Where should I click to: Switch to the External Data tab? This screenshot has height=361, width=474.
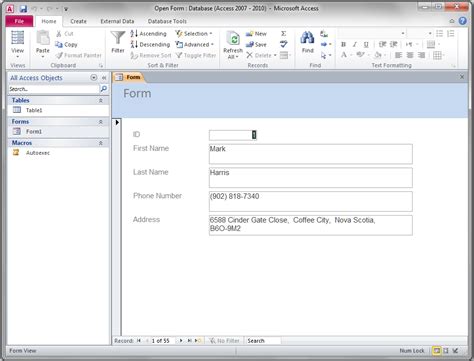pos(117,21)
